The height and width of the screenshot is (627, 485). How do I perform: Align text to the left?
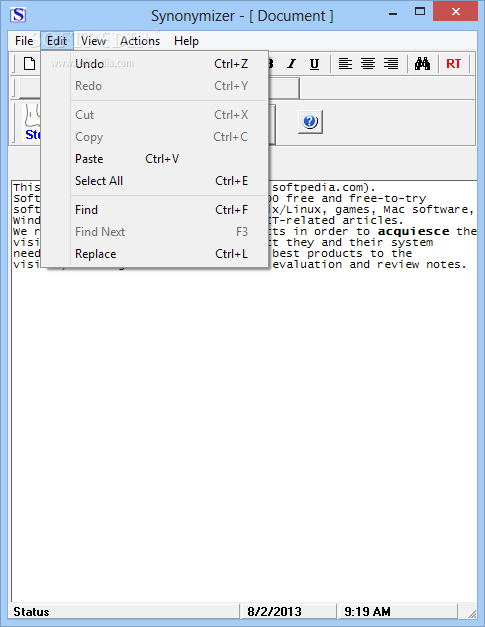[345, 64]
